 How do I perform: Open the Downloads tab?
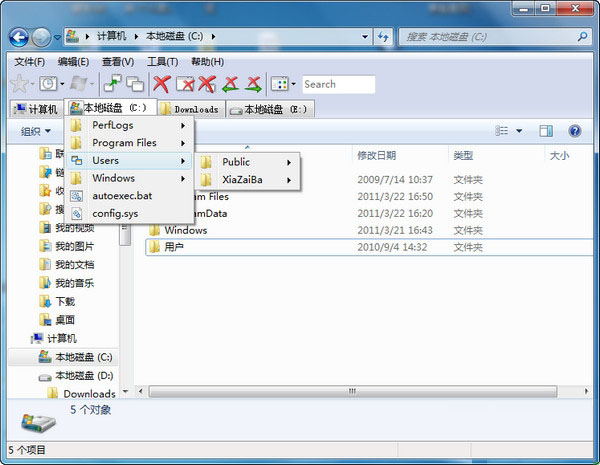pos(190,109)
